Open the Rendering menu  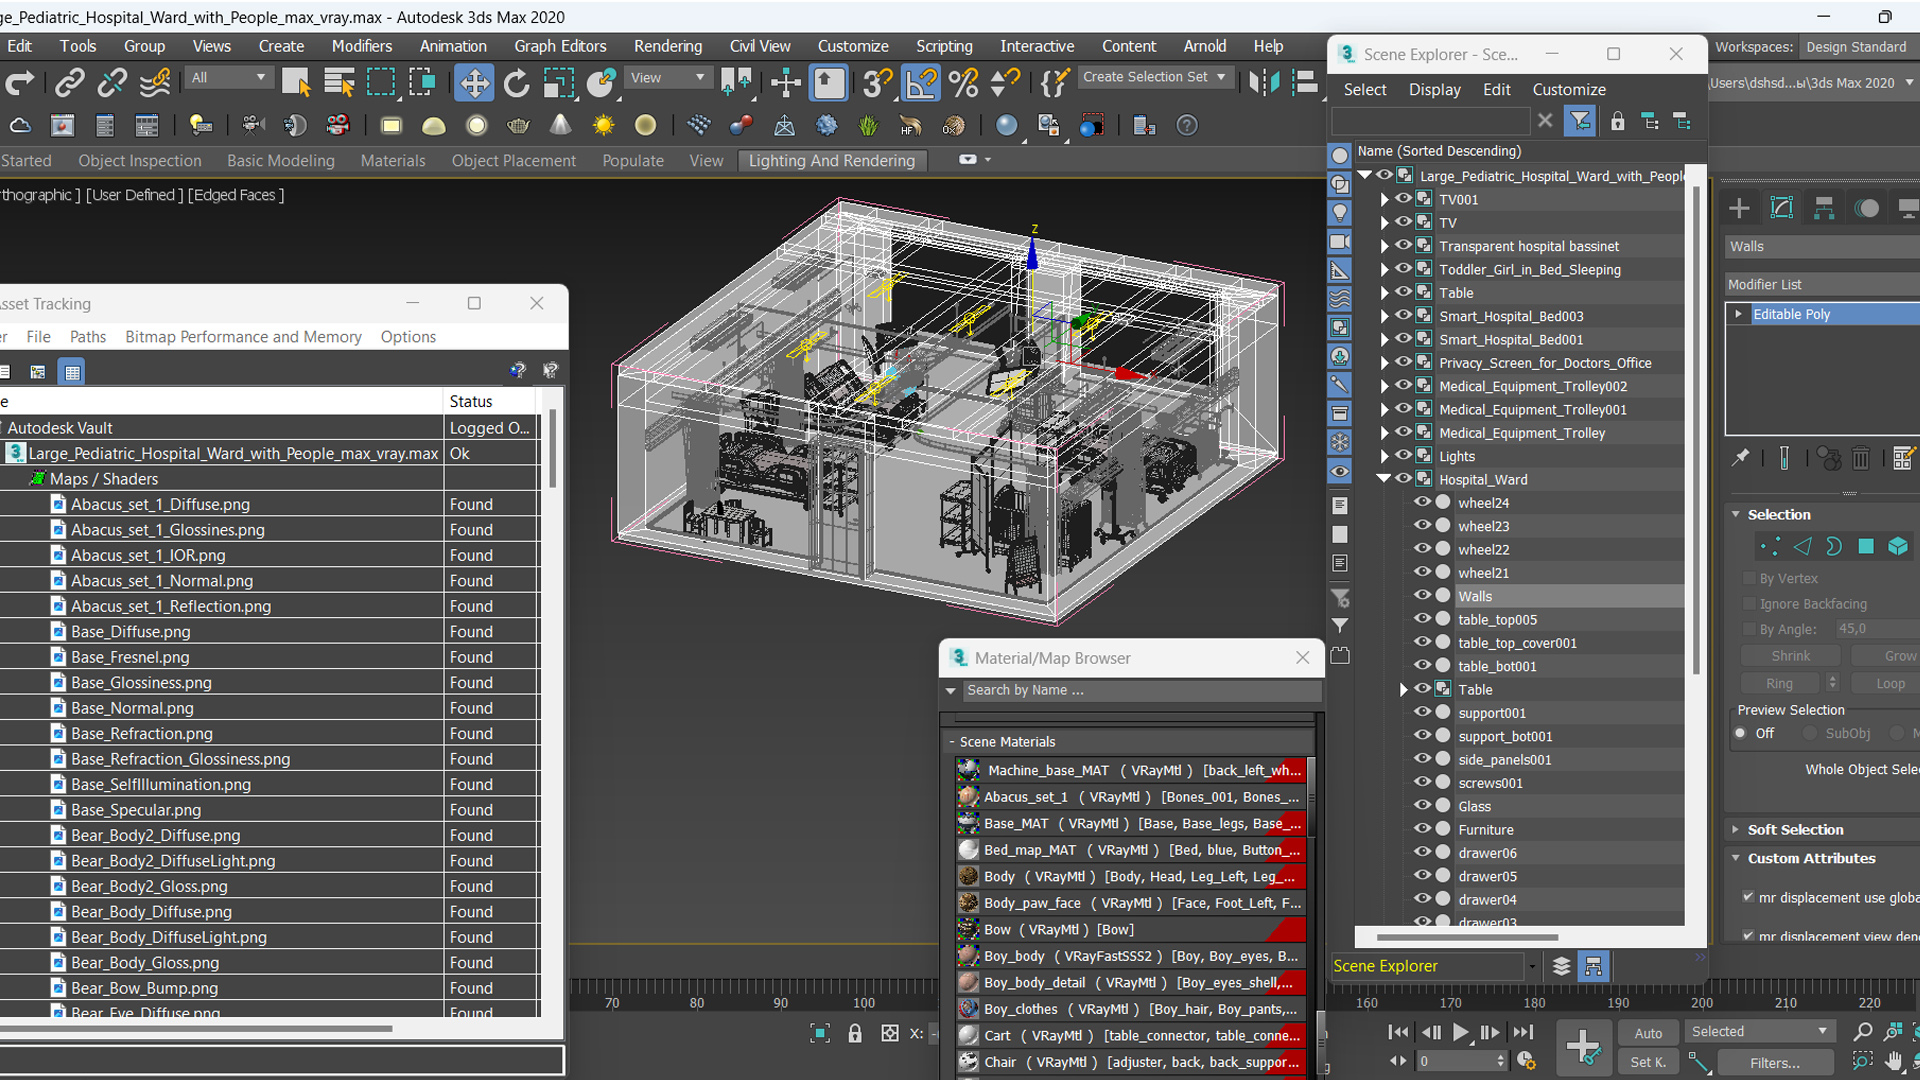pyautogui.click(x=667, y=46)
